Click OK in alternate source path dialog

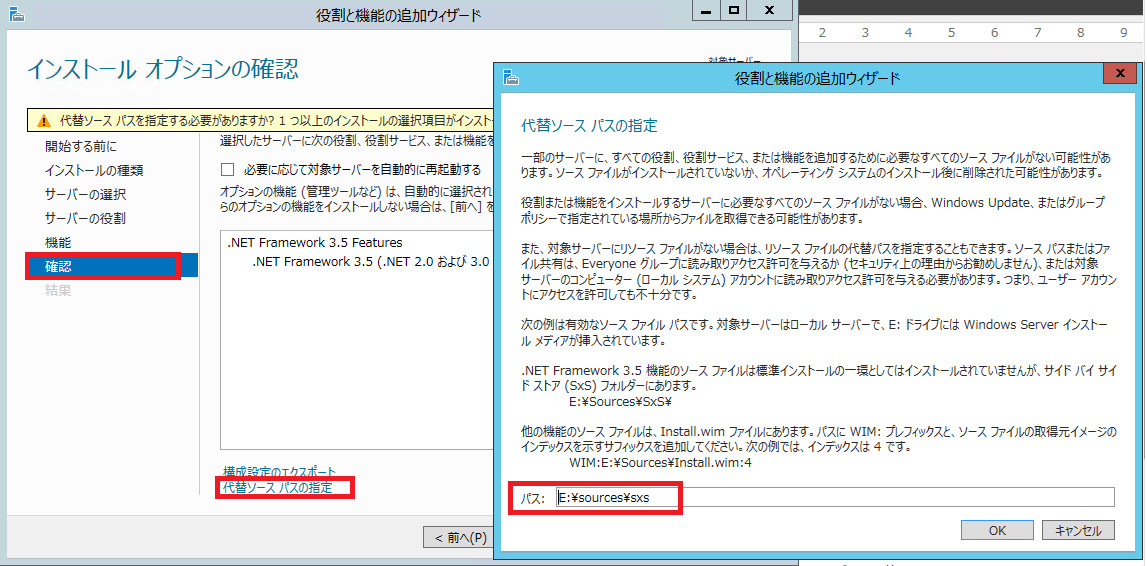tap(997, 530)
